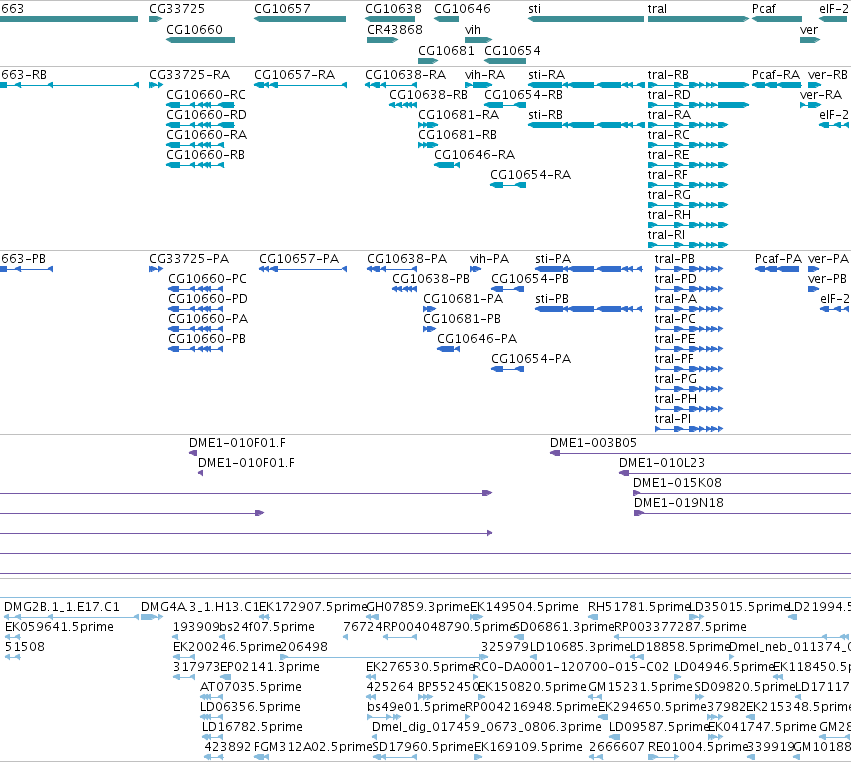Viewport: 851px width, 762px height.
Task: Click the CG33725 gene label
Action: coord(177,9)
